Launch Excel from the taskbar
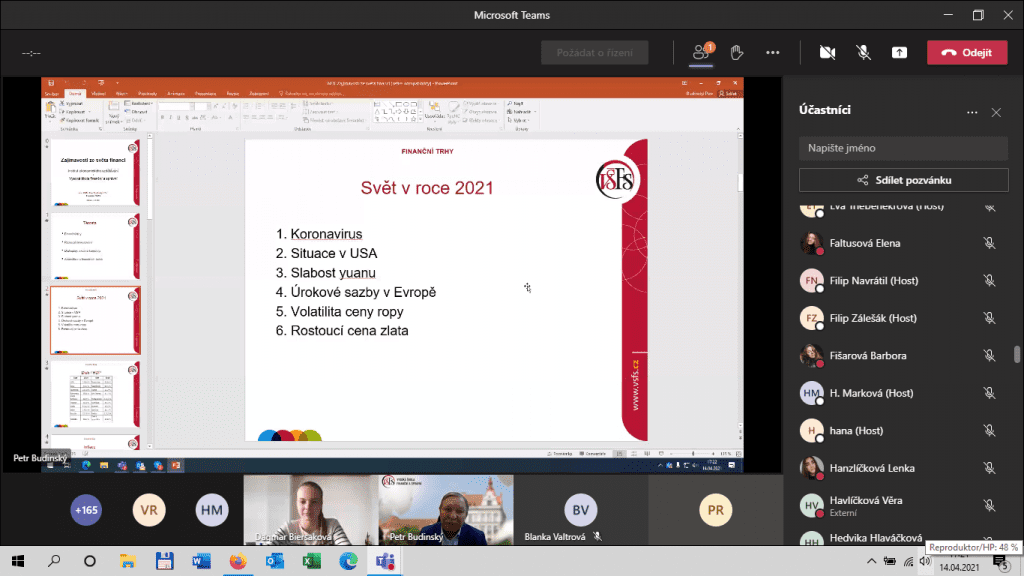 coord(312,561)
